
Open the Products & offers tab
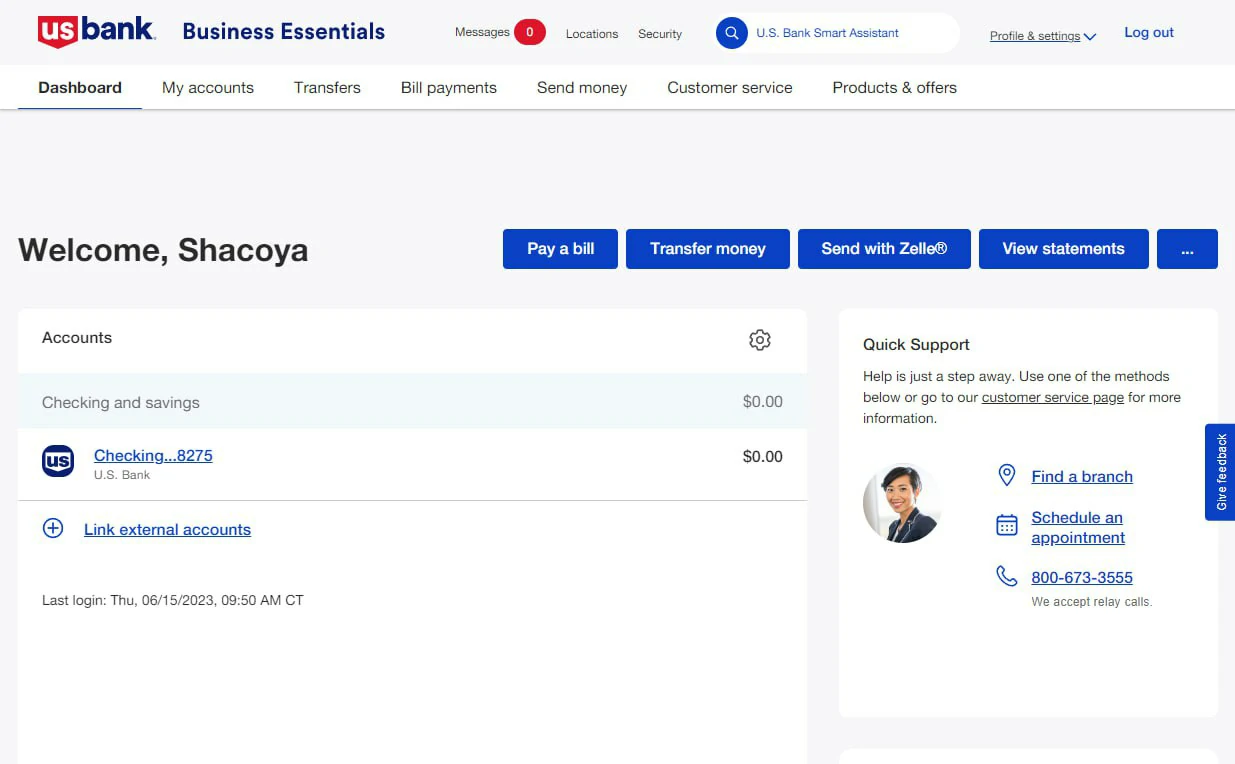coord(895,88)
